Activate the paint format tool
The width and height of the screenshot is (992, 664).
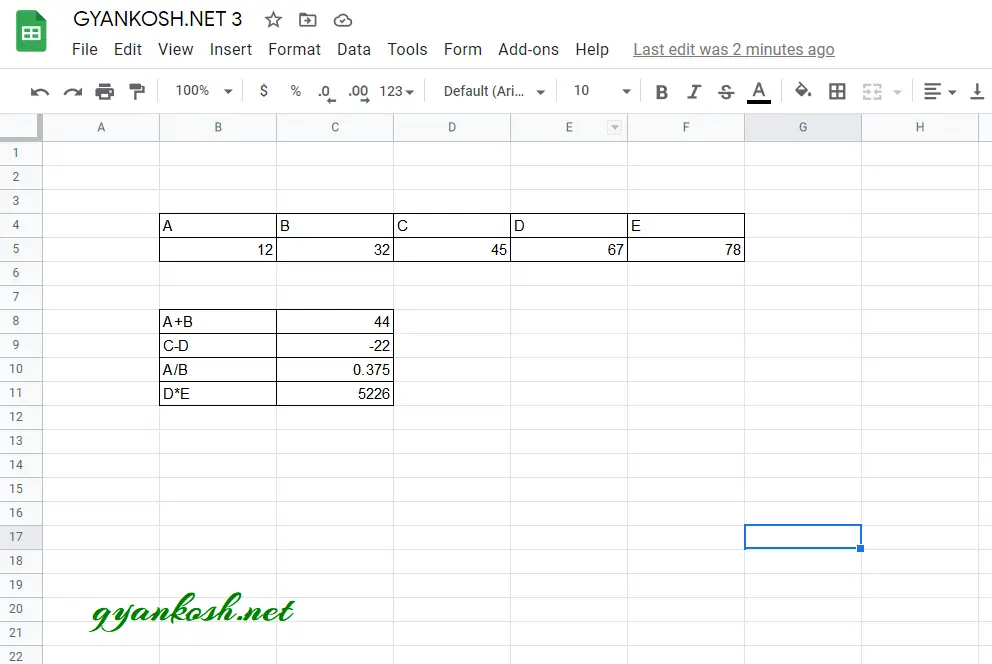[x=137, y=92]
